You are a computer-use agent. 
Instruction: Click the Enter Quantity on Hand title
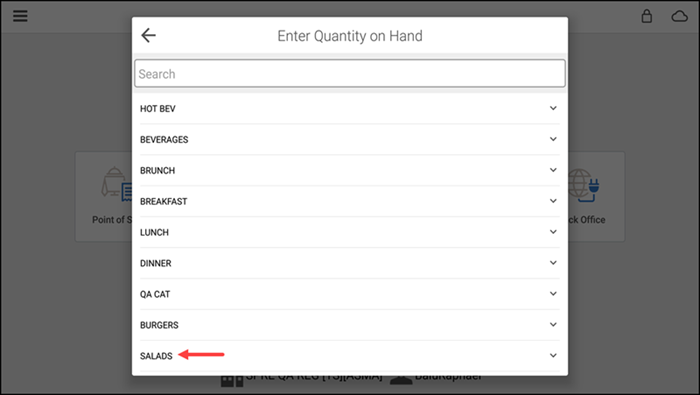click(350, 36)
